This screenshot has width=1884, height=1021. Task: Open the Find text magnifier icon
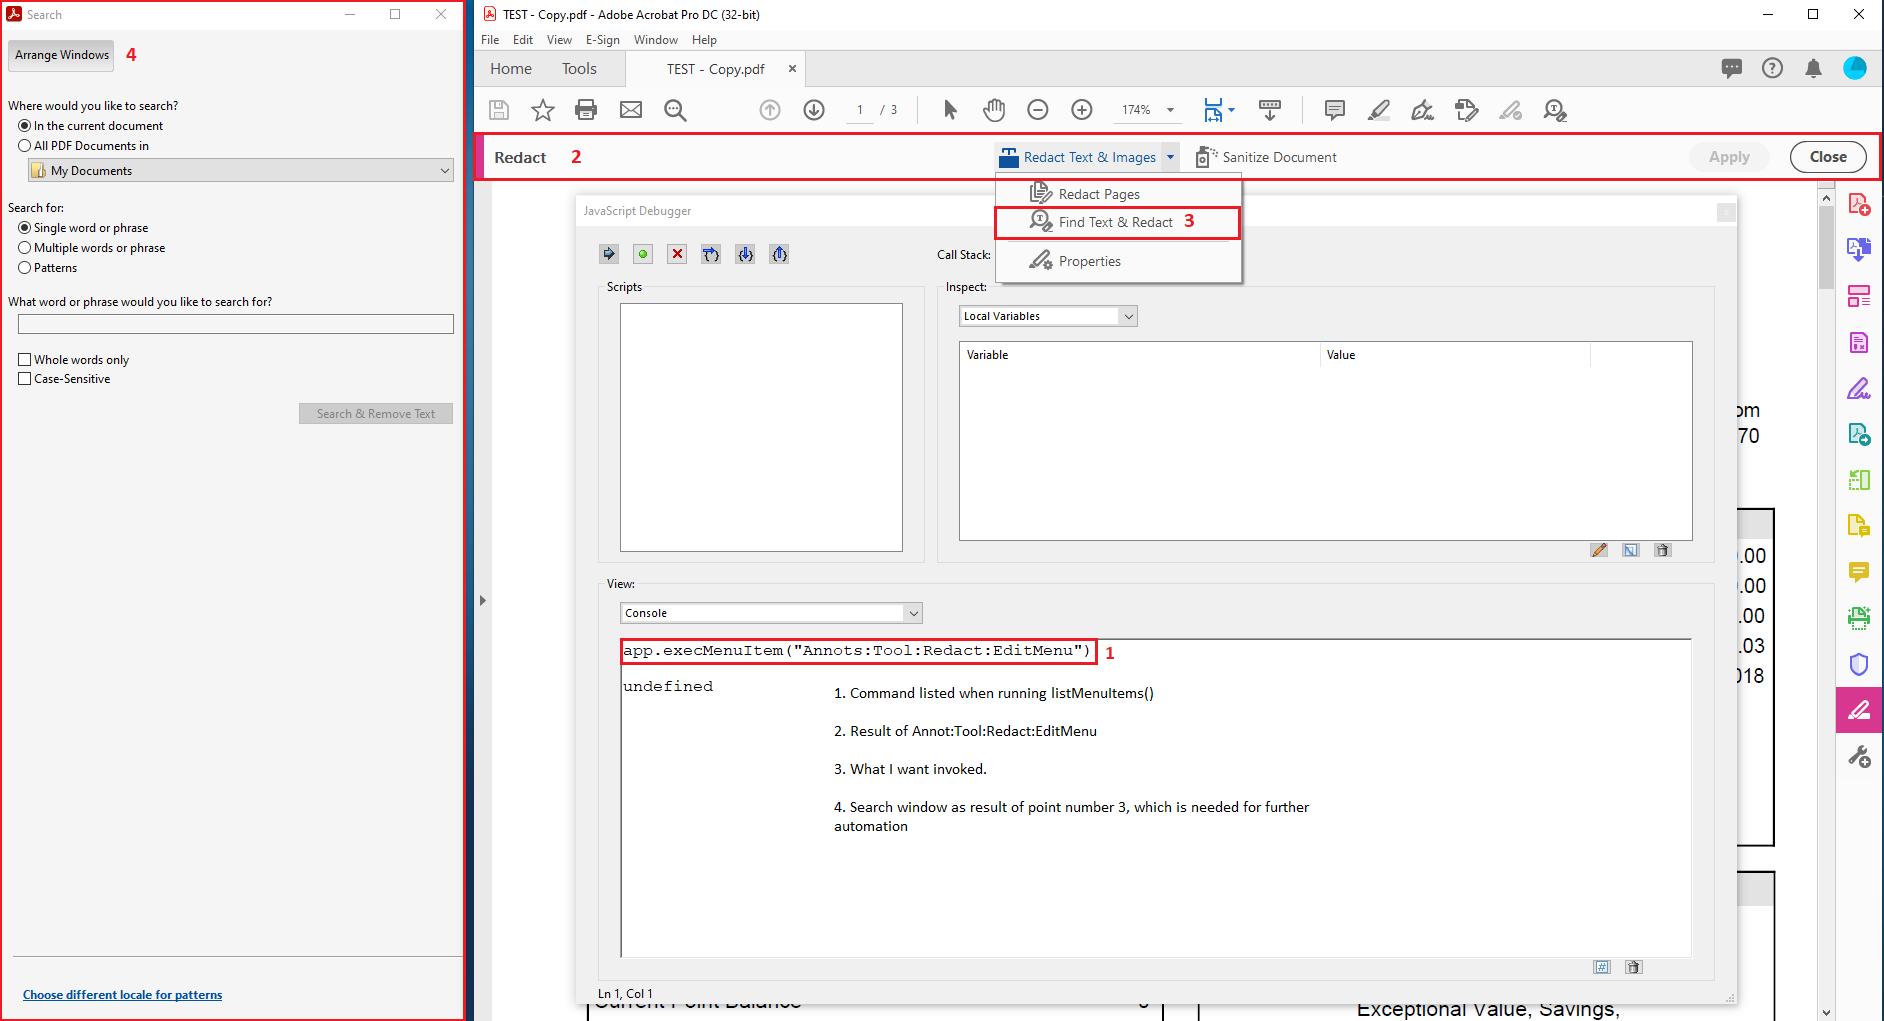[x=676, y=110]
